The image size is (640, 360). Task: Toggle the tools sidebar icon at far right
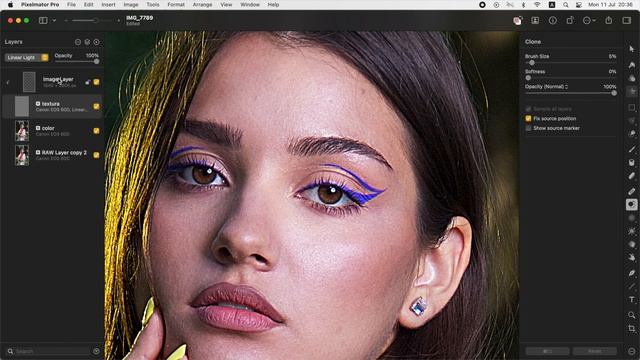tap(627, 20)
